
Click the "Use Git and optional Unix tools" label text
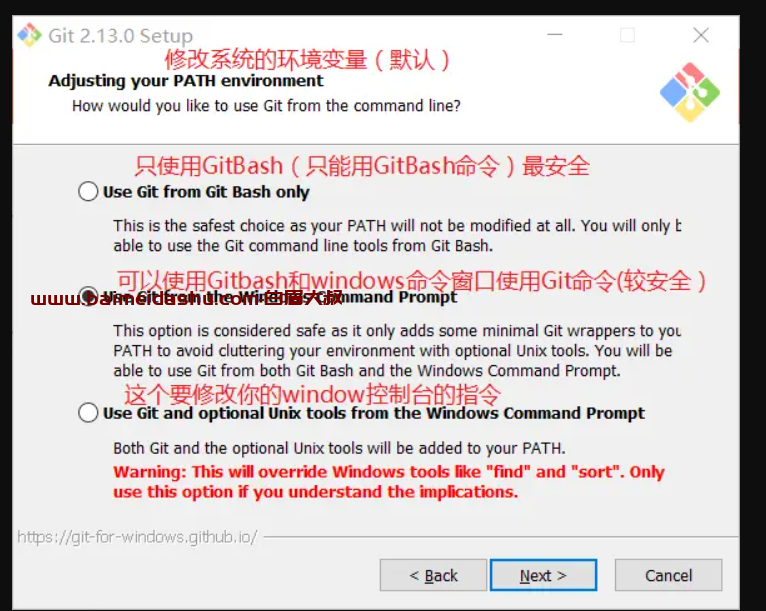[x=374, y=413]
